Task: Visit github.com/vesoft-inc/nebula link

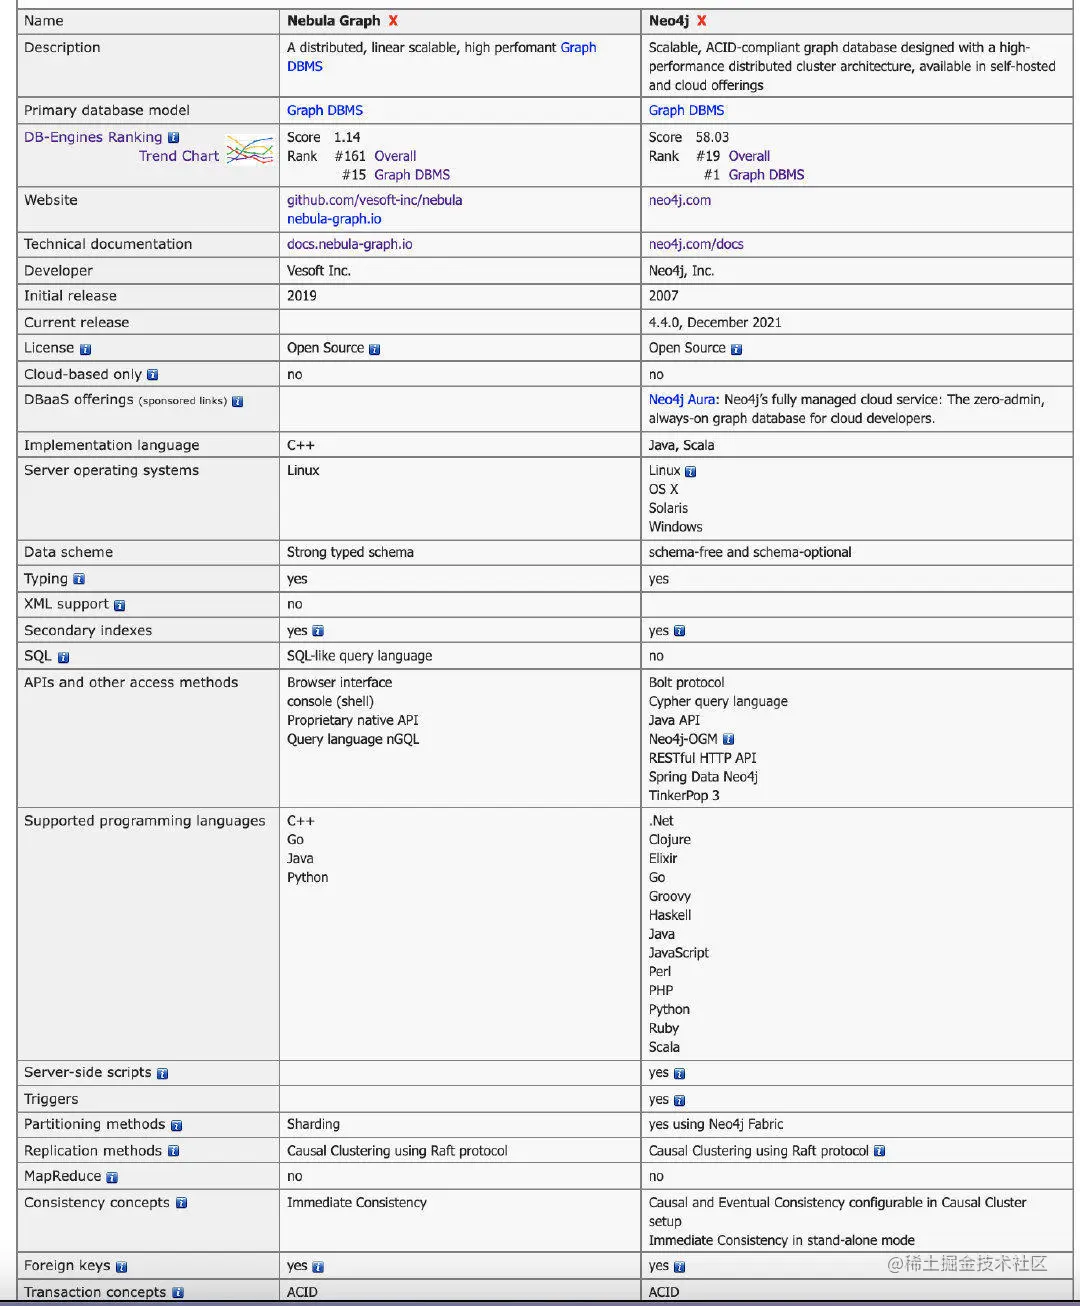Action: point(374,200)
